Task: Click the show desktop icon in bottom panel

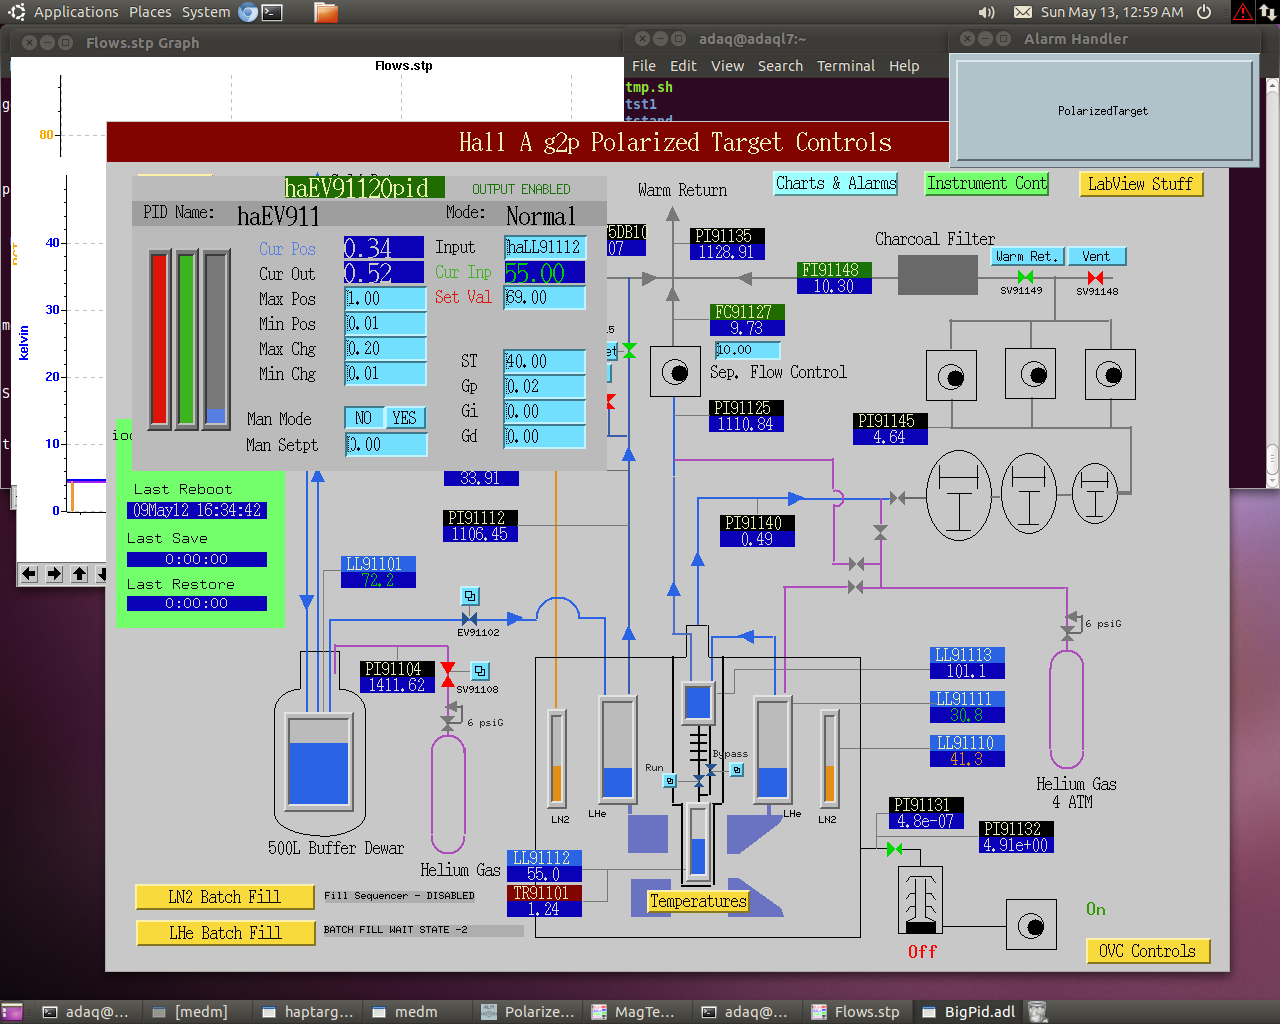Action: pos(12,1012)
